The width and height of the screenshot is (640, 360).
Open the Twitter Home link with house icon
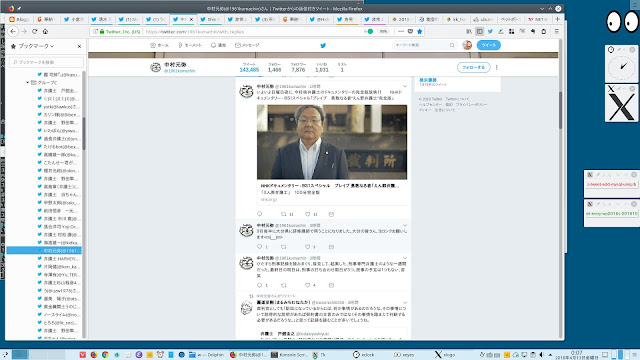point(159,45)
